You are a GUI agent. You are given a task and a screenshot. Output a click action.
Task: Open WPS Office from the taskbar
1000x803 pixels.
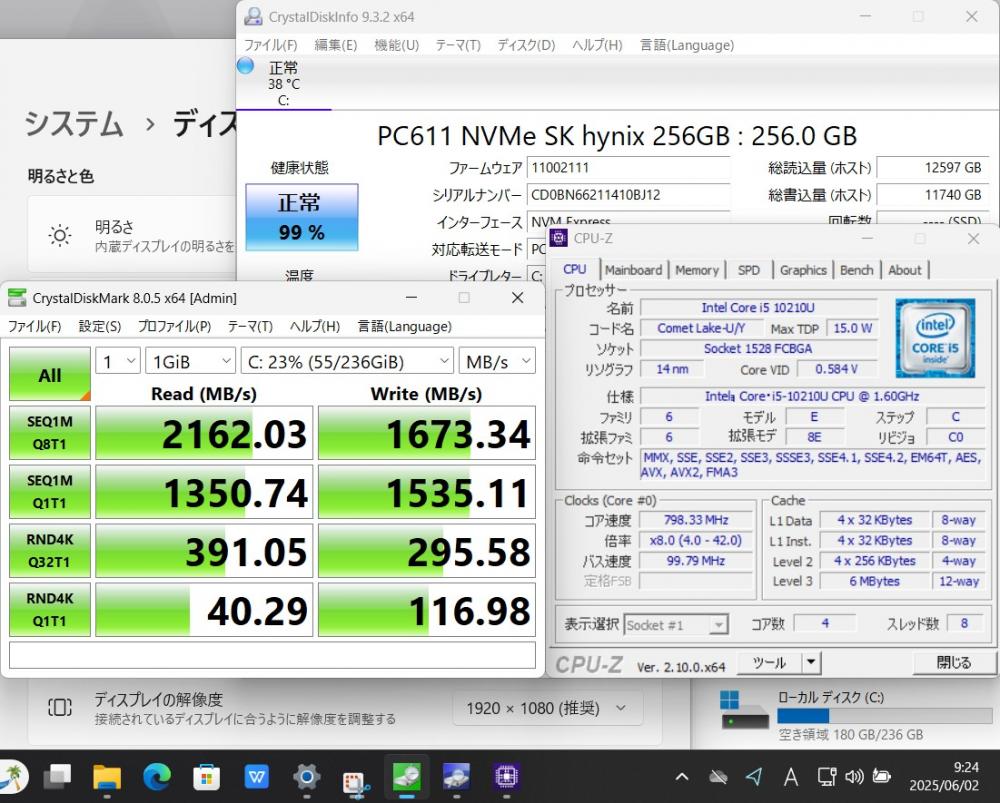(256, 776)
